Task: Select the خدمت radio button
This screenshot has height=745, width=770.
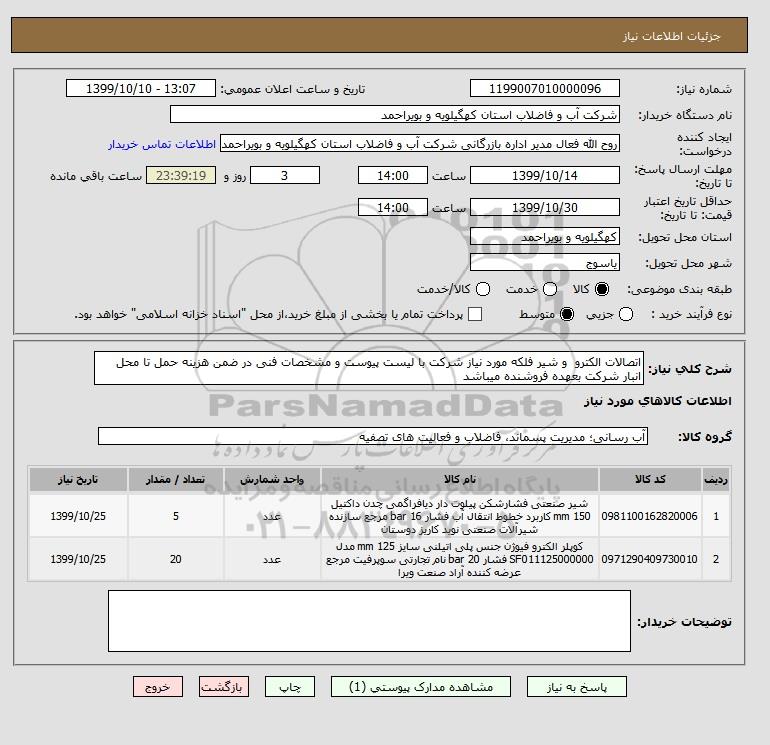Action: click(x=550, y=289)
